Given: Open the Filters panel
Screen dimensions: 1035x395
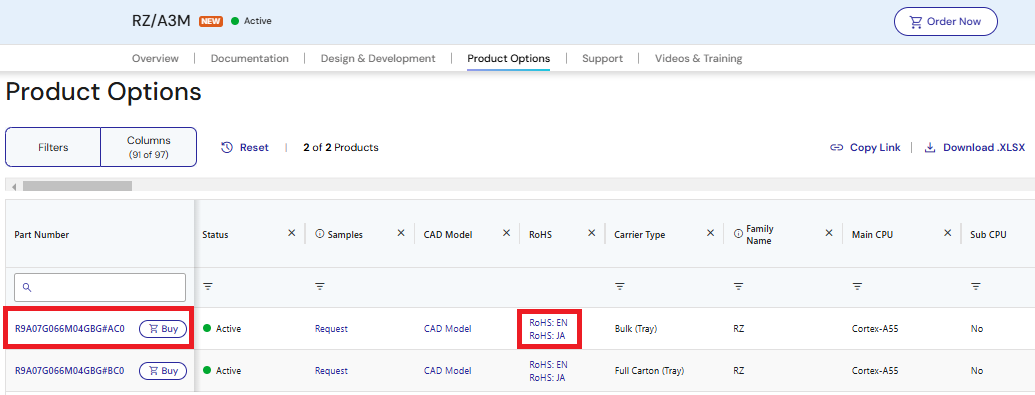Looking at the screenshot, I should [x=53, y=147].
